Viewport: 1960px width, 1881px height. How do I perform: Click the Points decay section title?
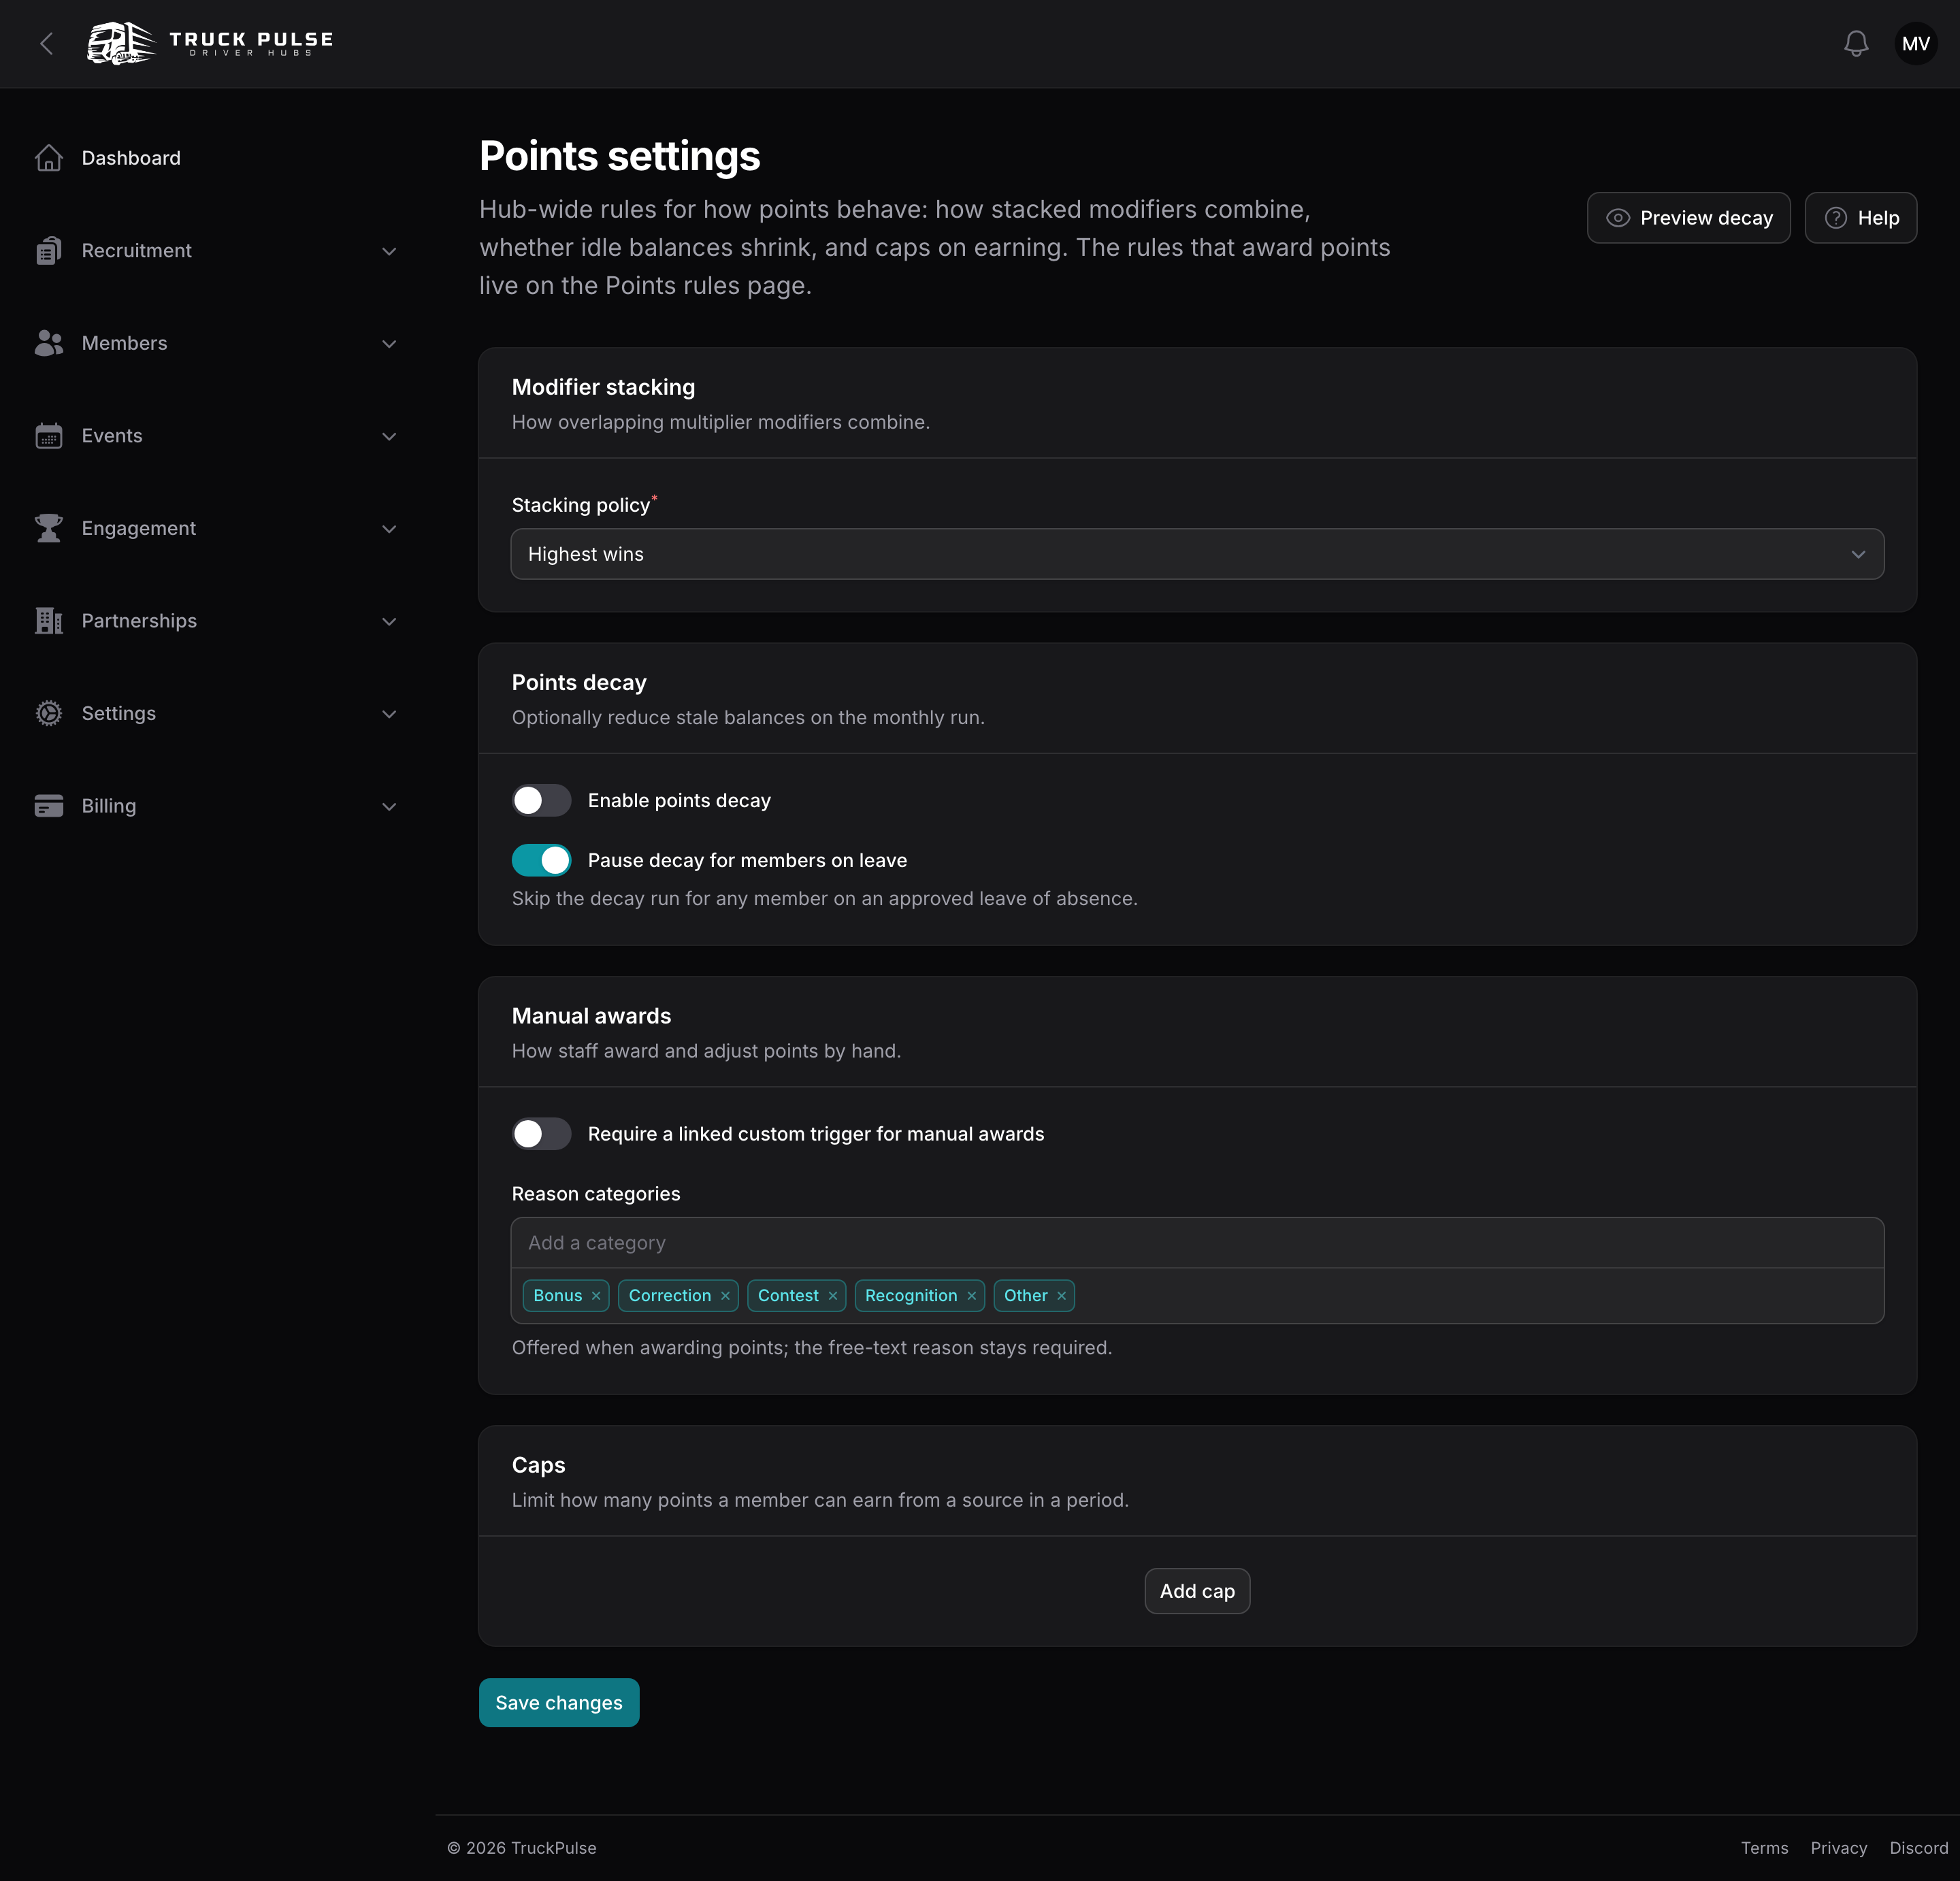[579, 682]
